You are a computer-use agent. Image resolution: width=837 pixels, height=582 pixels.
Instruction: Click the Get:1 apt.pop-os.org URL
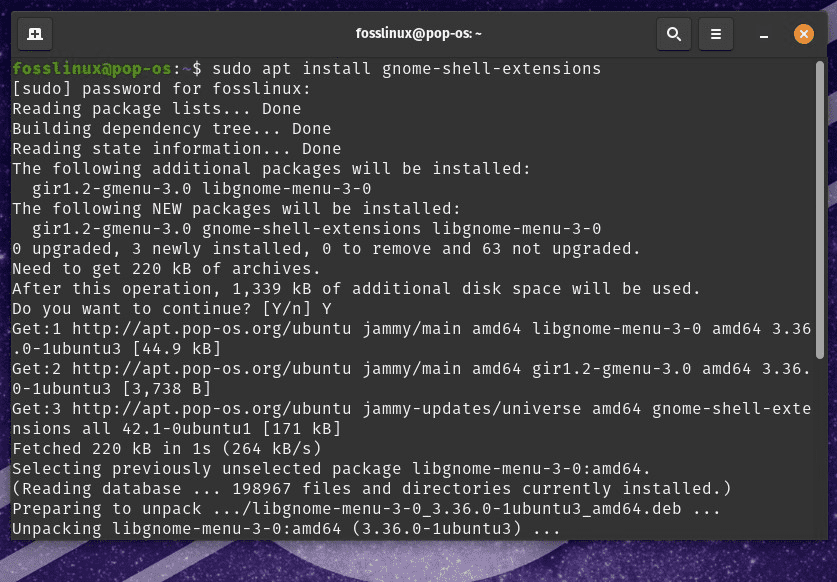pos(211,329)
